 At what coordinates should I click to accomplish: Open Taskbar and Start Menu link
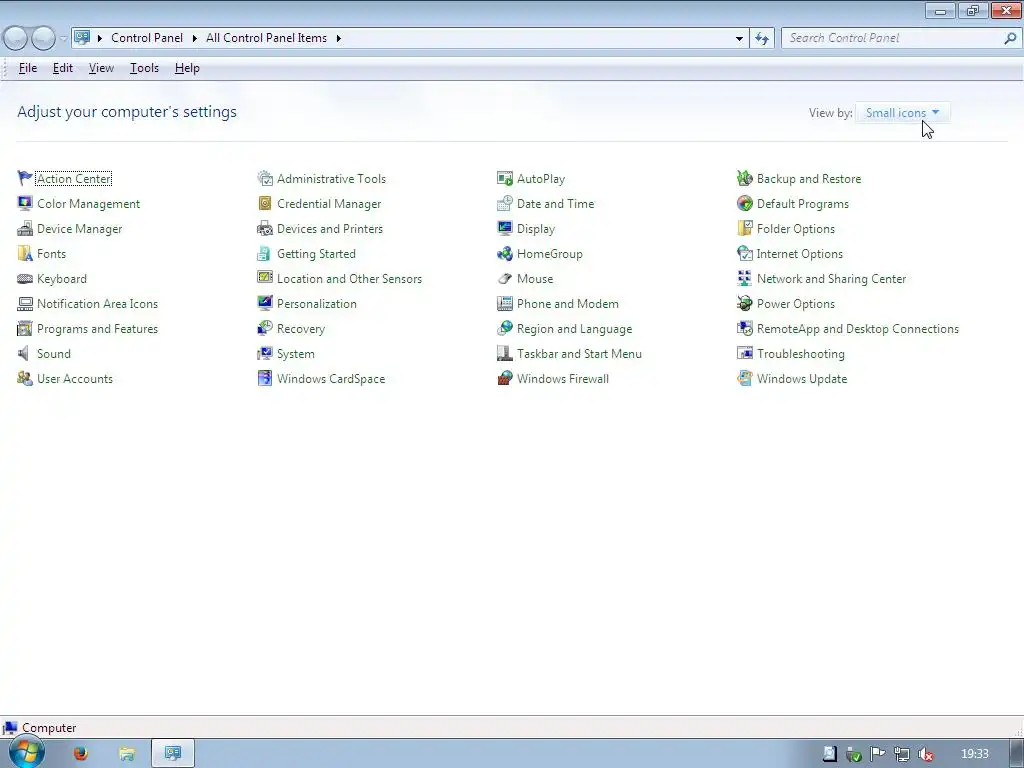[579, 353]
